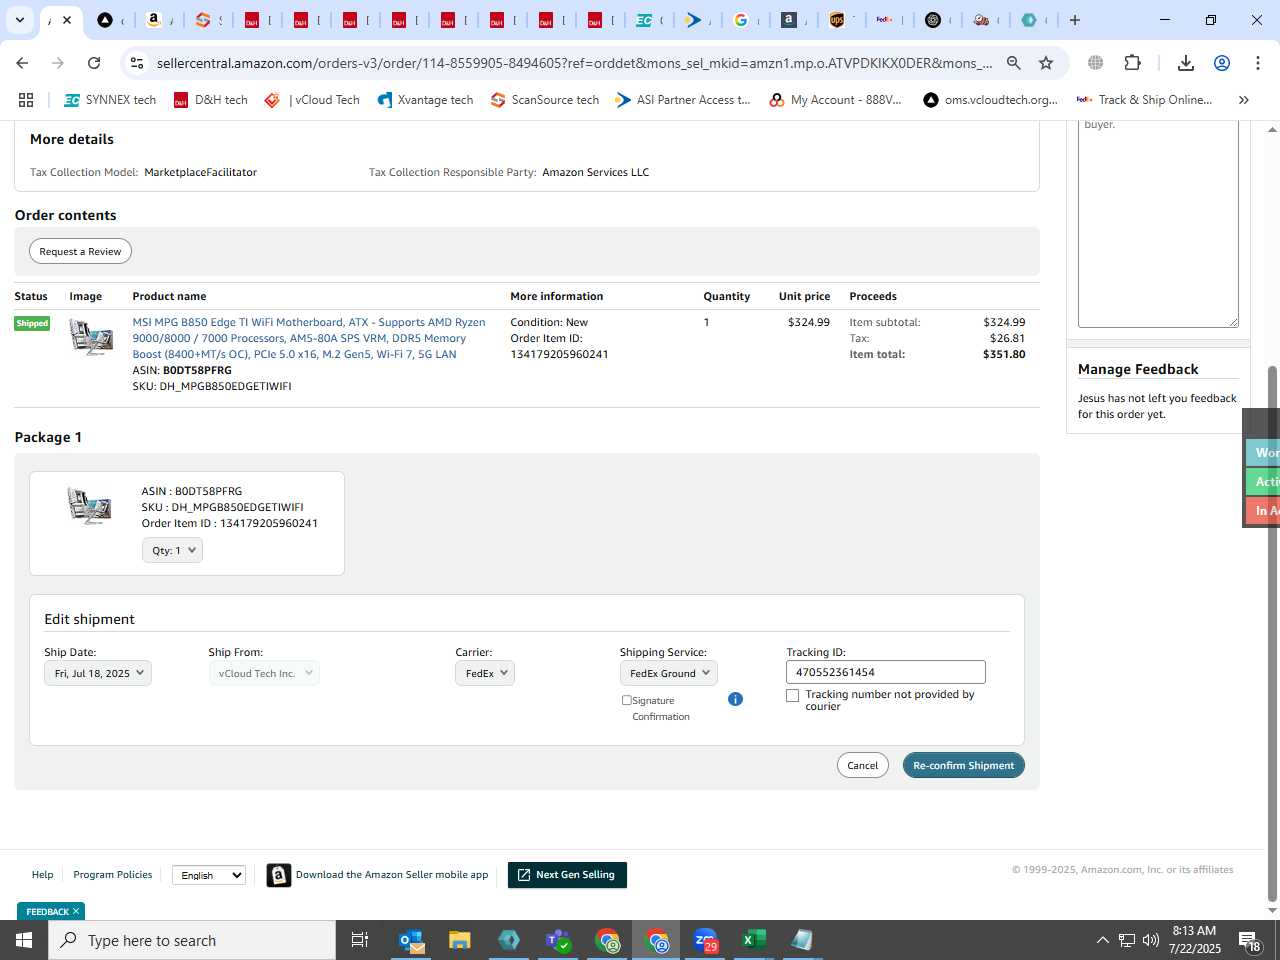This screenshot has width=1280, height=960.
Task: View site information icon in address bar
Action: 137,63
